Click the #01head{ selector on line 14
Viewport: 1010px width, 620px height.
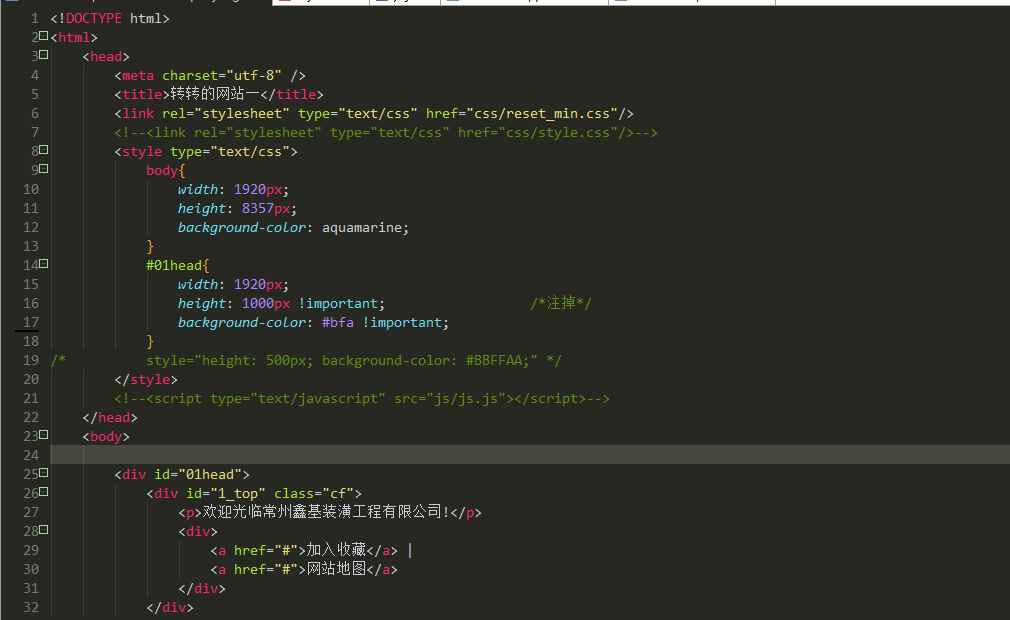(178, 265)
